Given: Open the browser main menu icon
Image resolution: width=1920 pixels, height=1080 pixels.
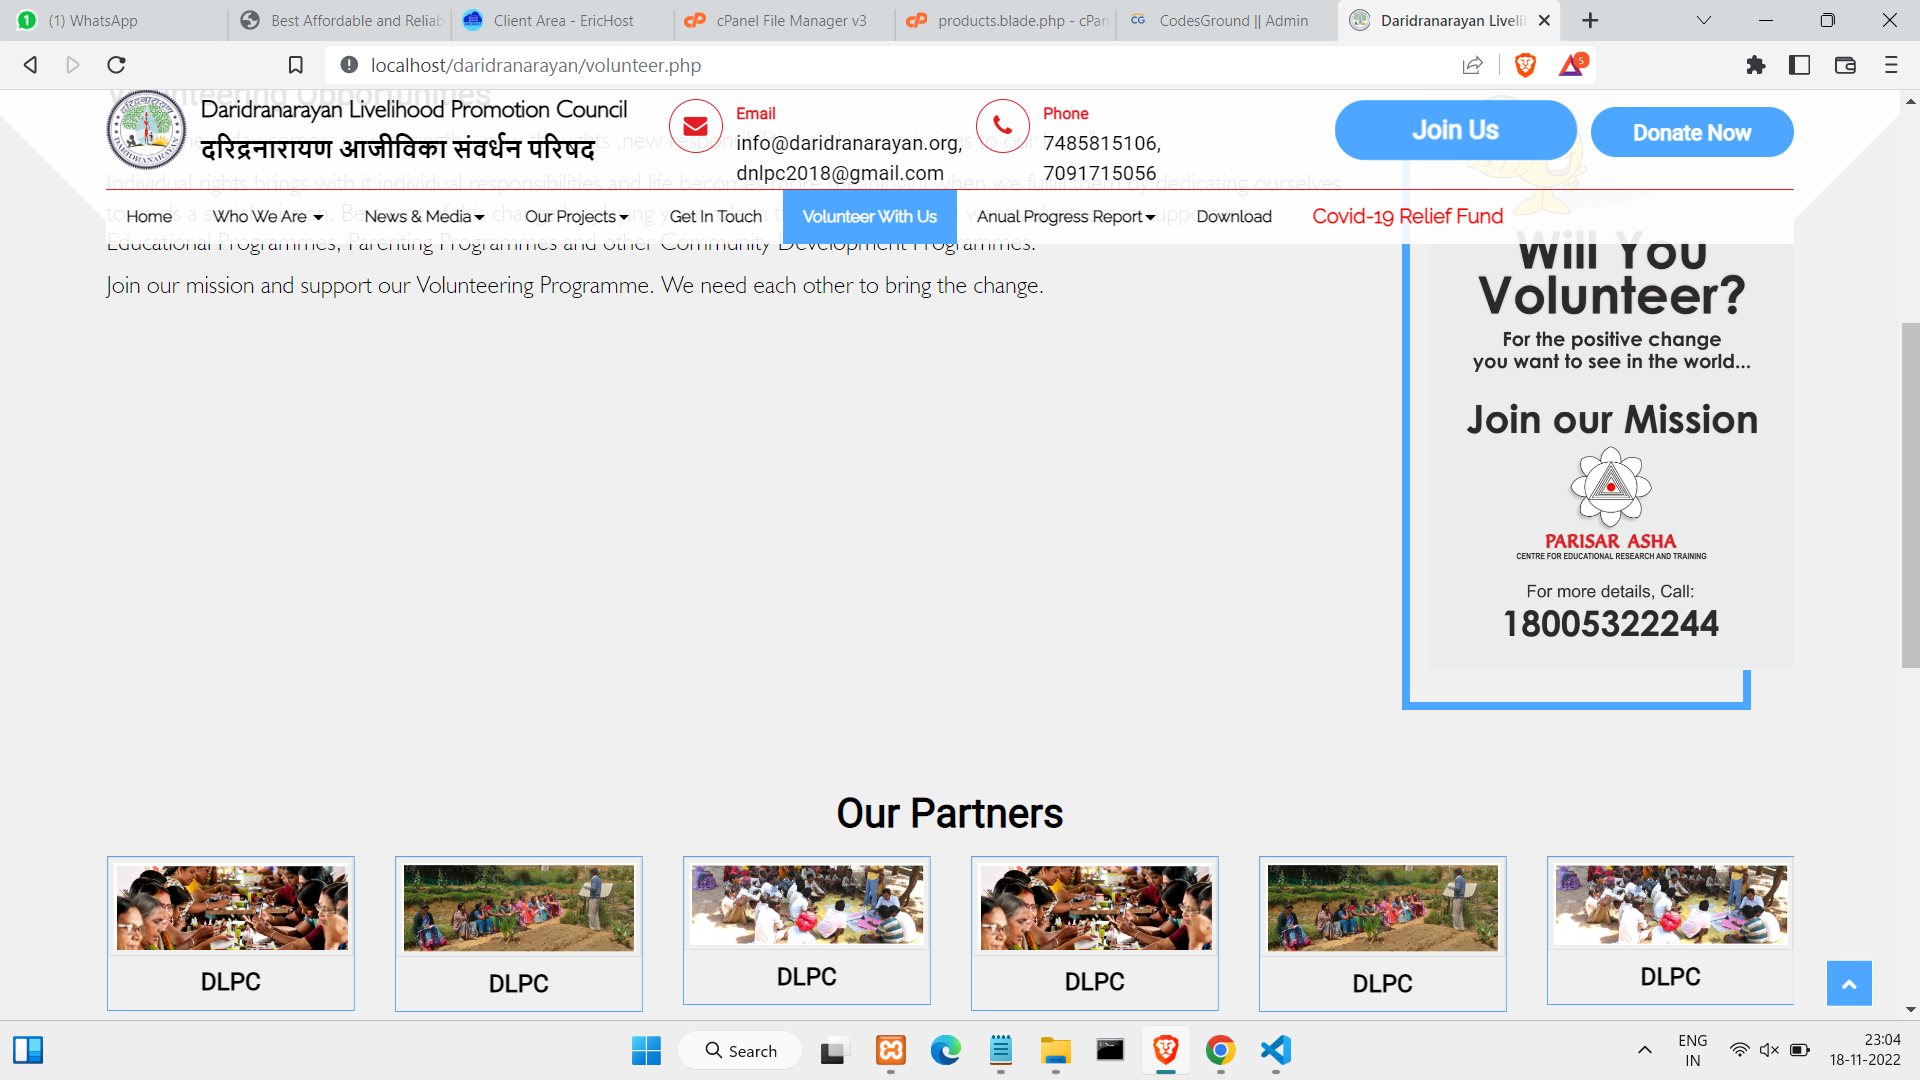Looking at the screenshot, I should (x=1890, y=65).
